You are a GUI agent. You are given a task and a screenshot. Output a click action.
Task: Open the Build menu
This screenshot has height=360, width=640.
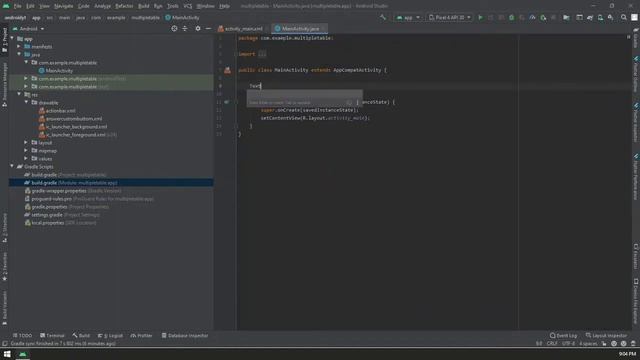pos(144,6)
